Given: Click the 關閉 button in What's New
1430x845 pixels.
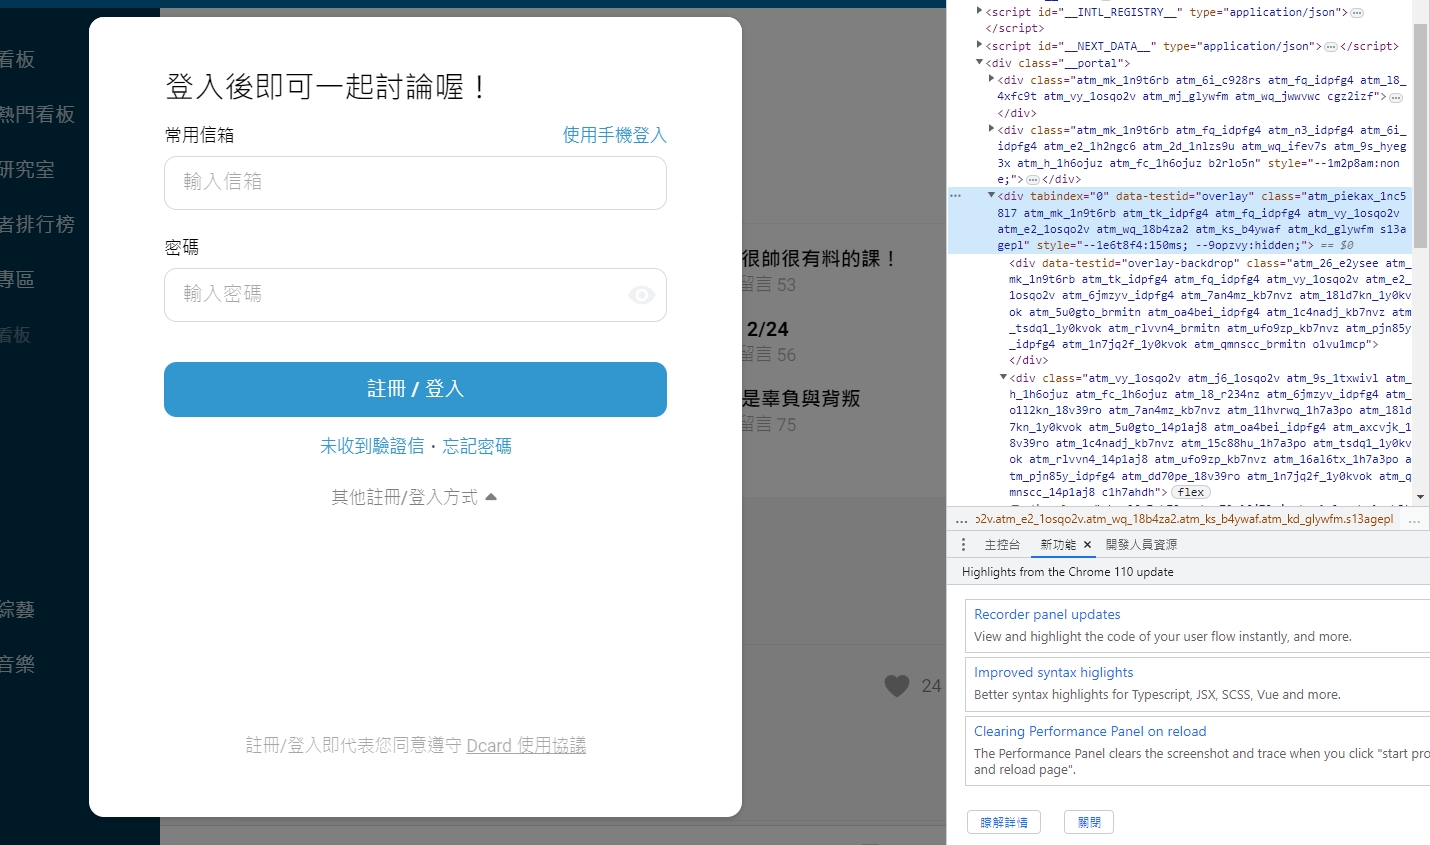Looking at the screenshot, I should tap(1089, 822).
